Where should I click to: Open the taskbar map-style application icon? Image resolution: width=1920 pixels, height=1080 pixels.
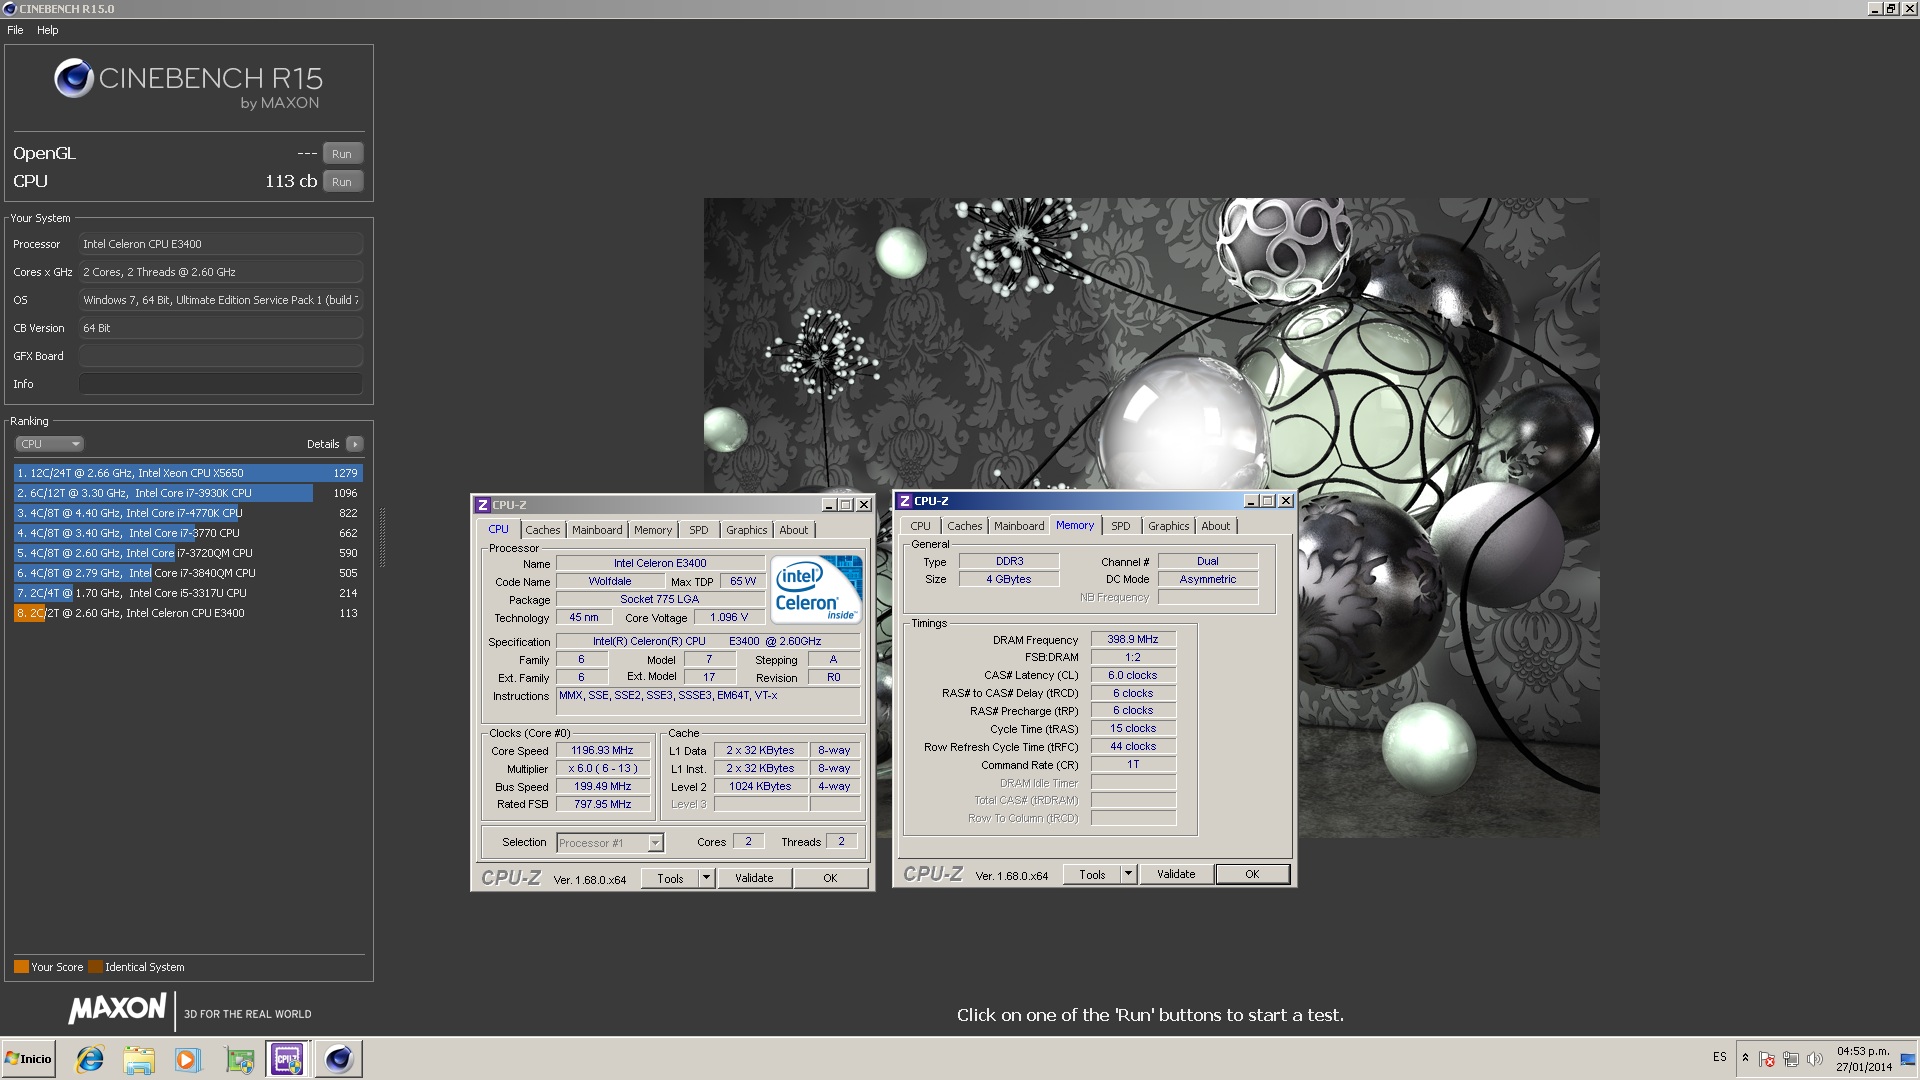239,1059
